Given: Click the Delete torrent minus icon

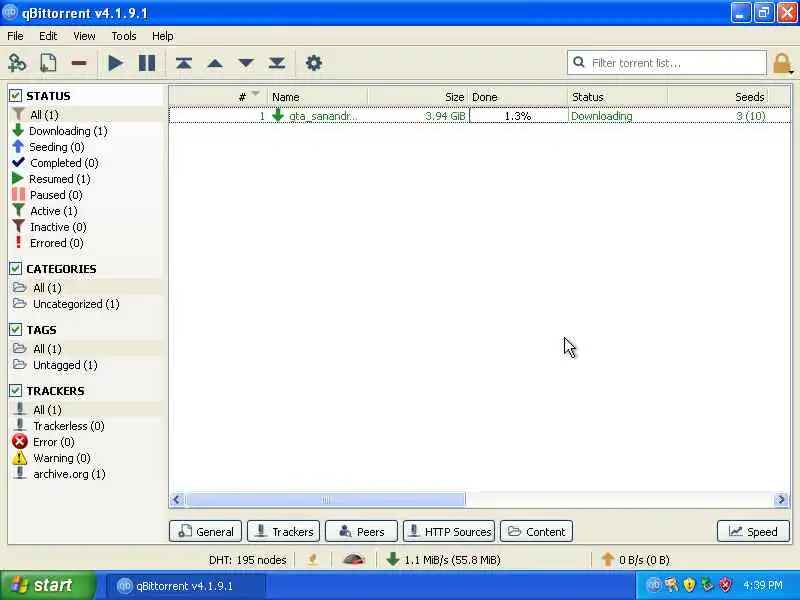Looking at the screenshot, I should point(79,63).
